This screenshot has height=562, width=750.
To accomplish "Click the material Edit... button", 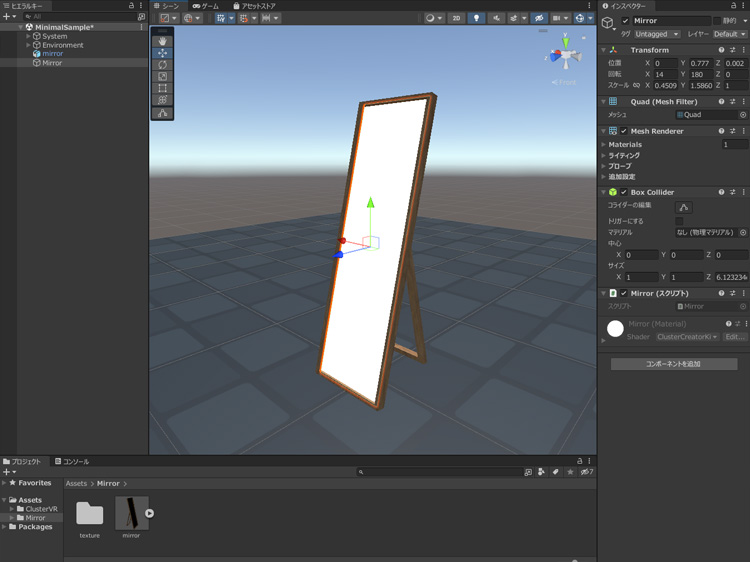I will (x=735, y=337).
